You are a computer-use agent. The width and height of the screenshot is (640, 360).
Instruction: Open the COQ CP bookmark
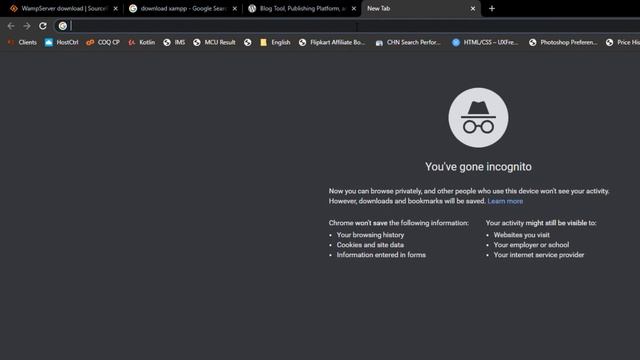coord(103,42)
